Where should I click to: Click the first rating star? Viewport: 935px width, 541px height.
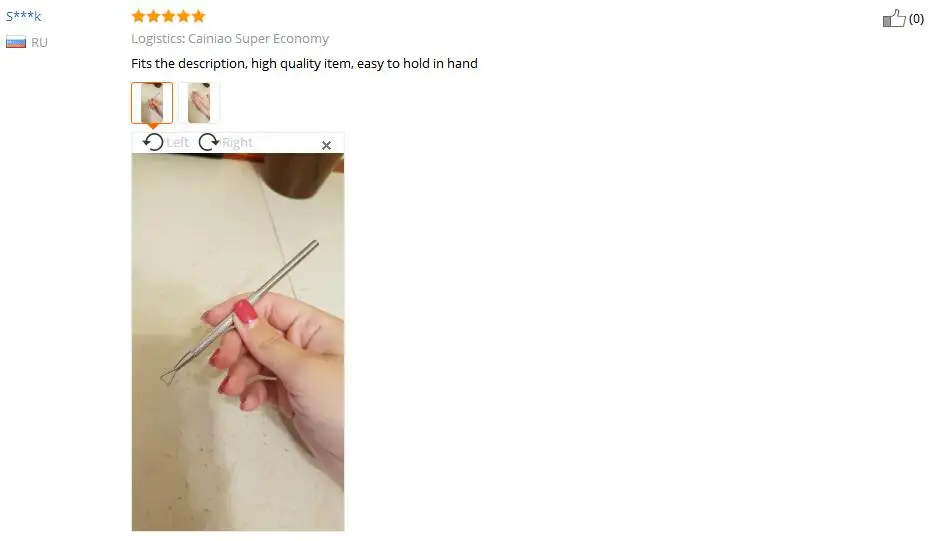coord(138,16)
